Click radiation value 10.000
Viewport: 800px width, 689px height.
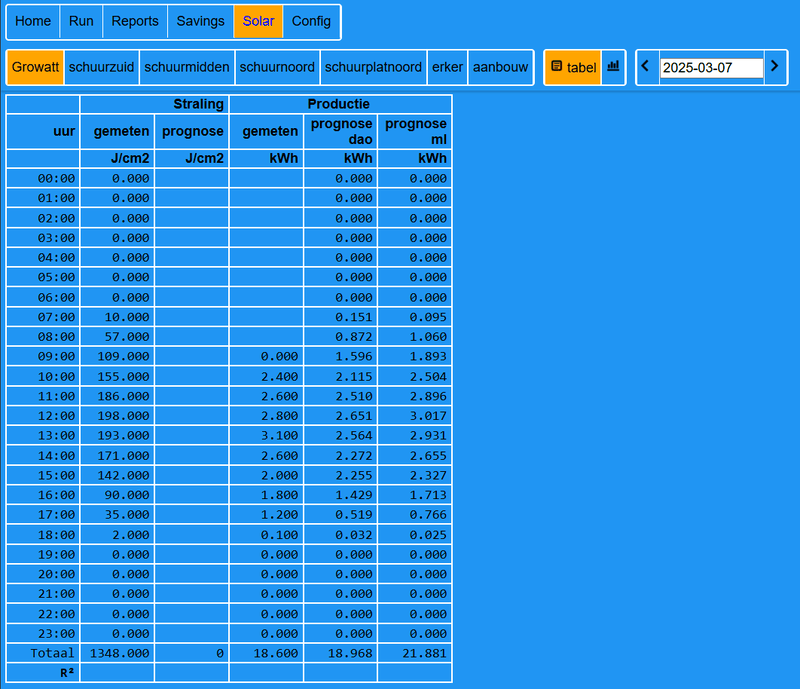[x=117, y=317]
